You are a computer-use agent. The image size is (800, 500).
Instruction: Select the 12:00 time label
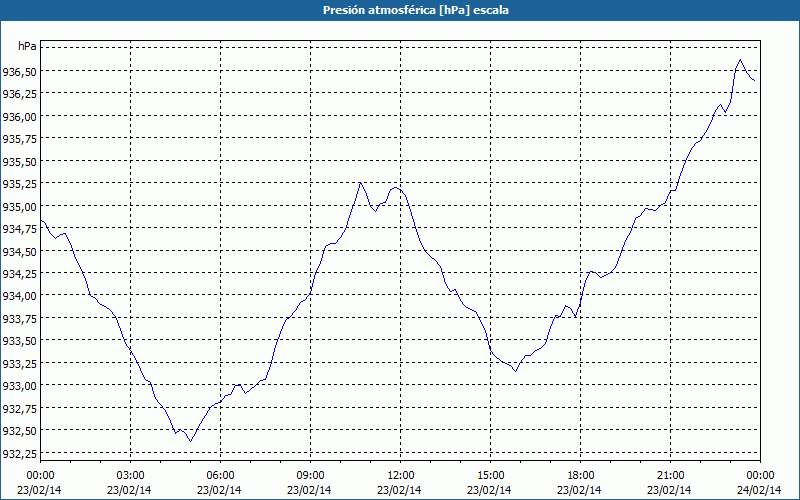[x=401, y=476]
